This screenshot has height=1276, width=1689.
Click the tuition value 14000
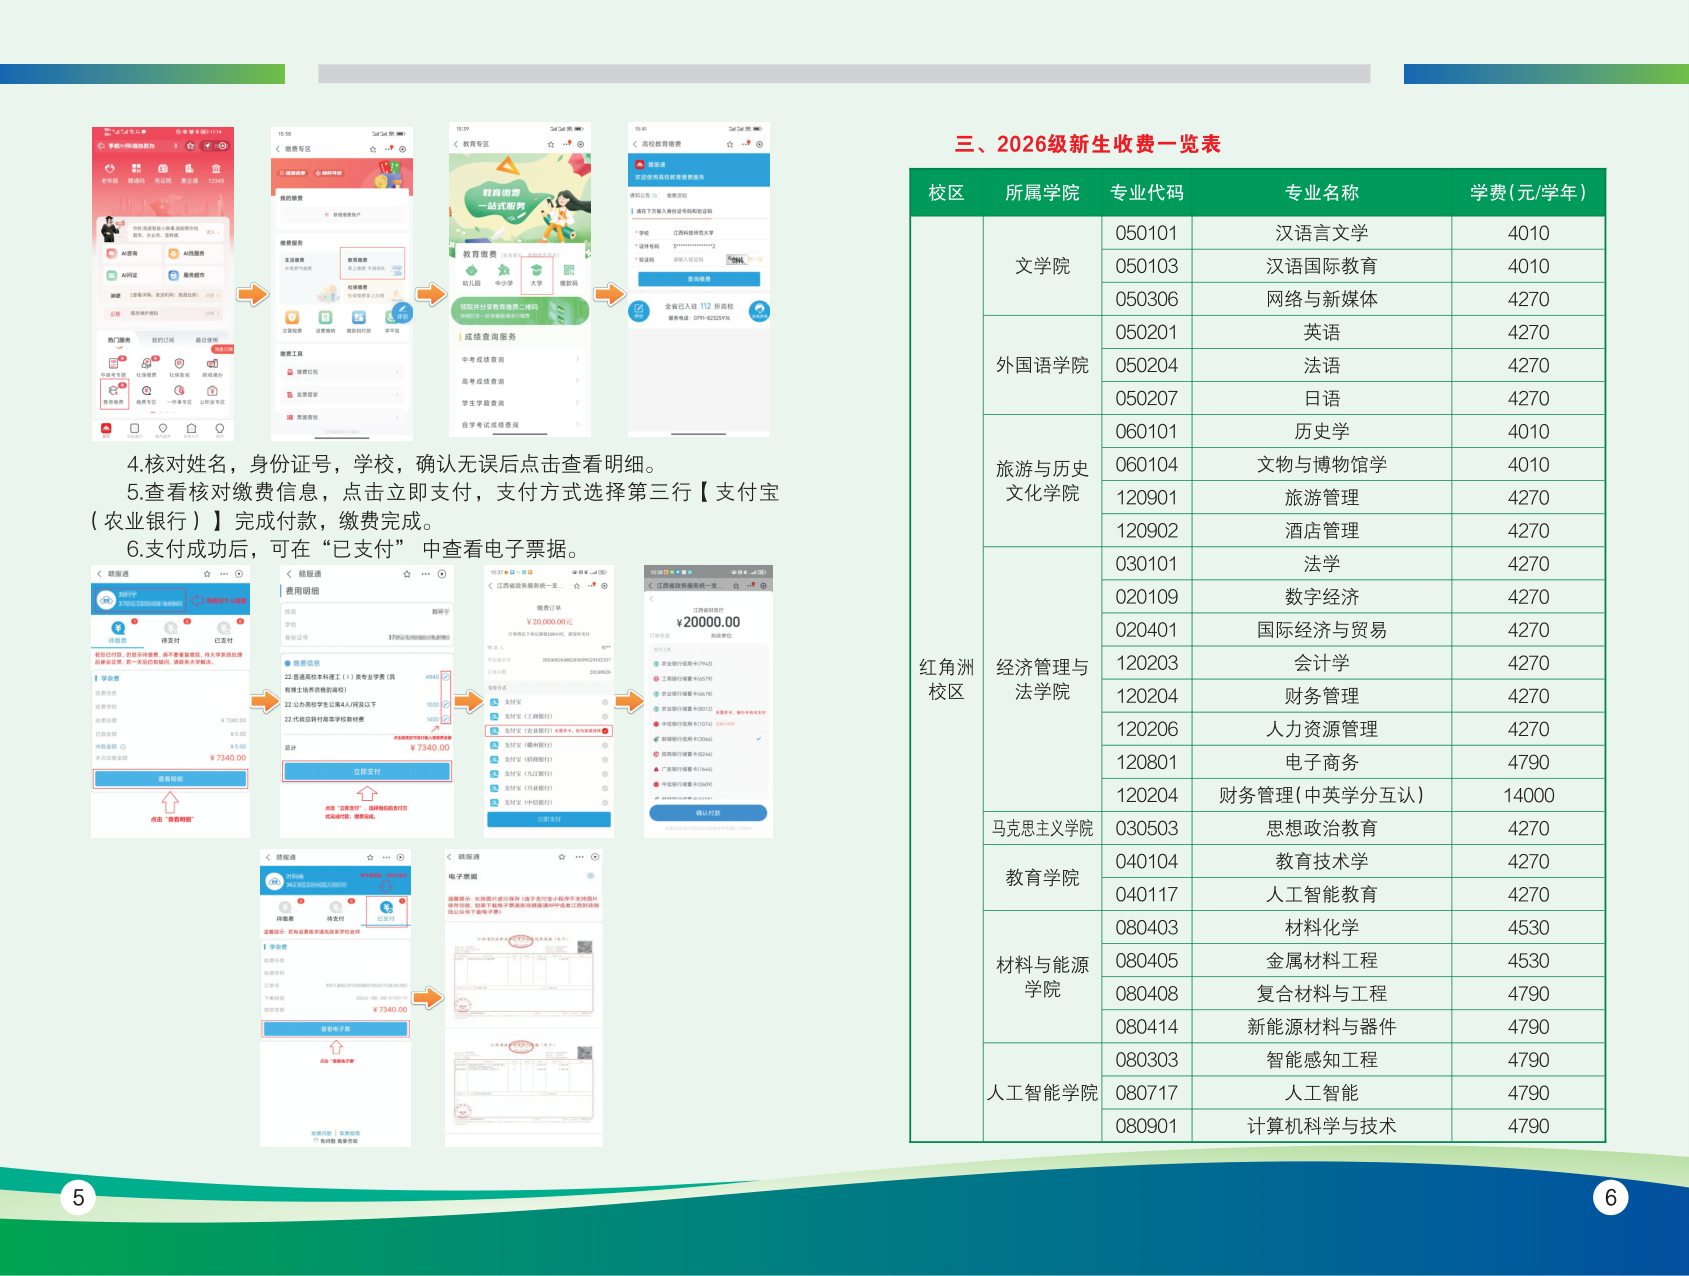tap(1528, 795)
